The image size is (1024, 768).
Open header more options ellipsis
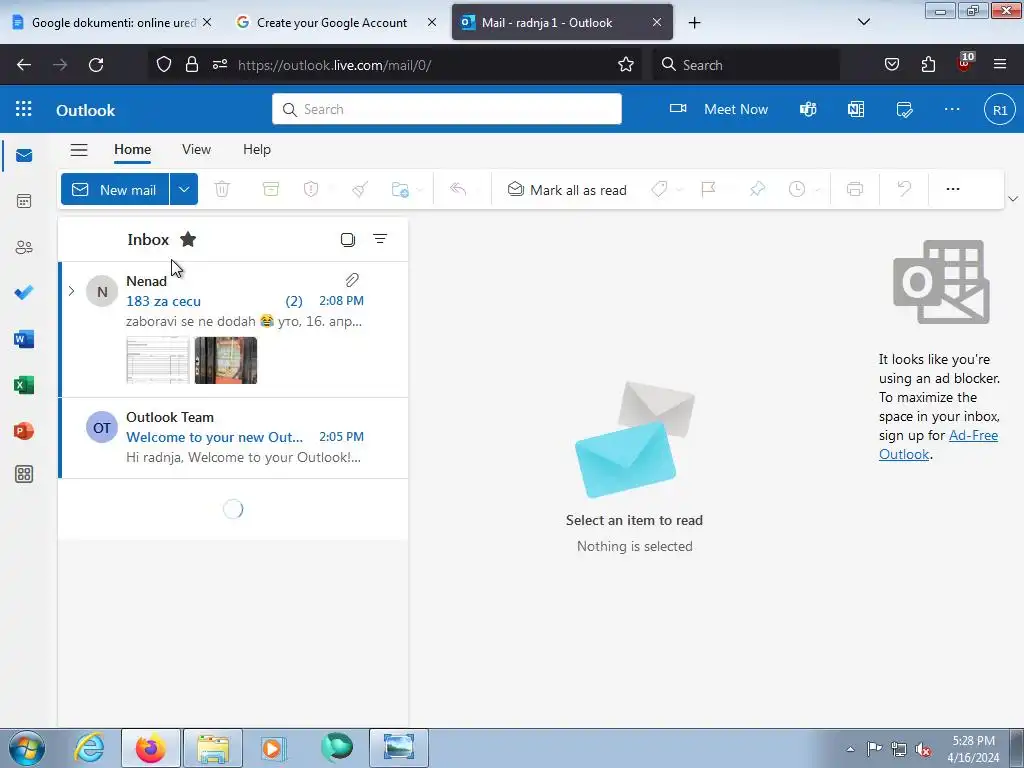coord(952,109)
